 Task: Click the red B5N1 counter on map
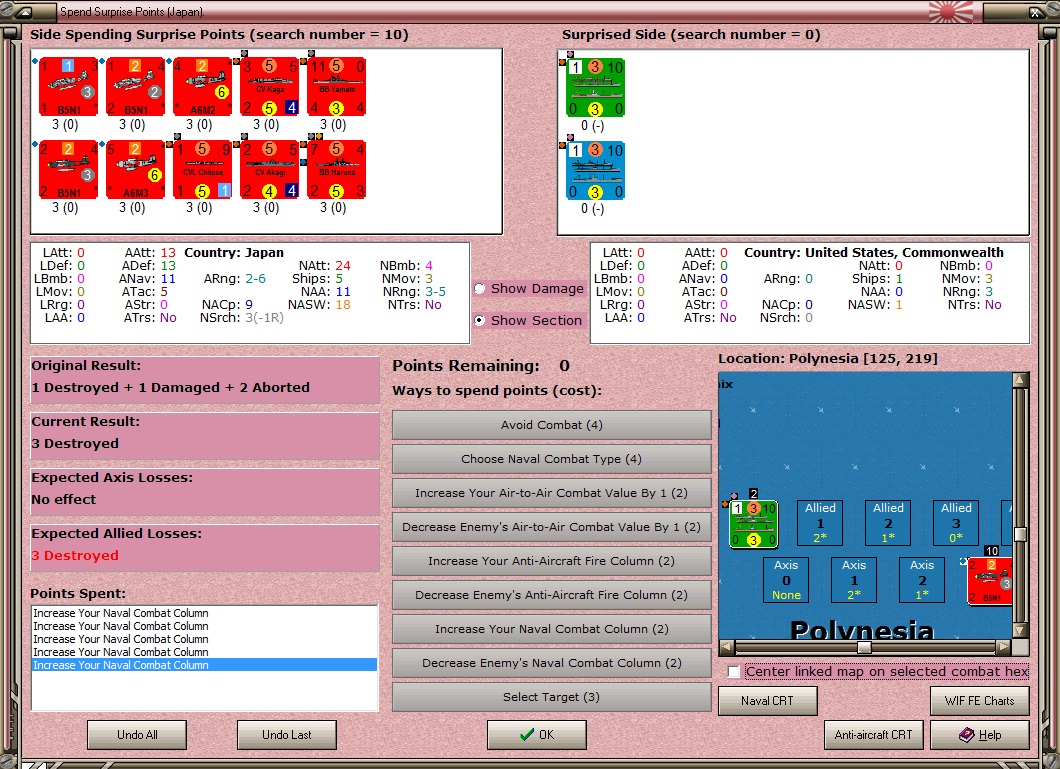click(990, 580)
